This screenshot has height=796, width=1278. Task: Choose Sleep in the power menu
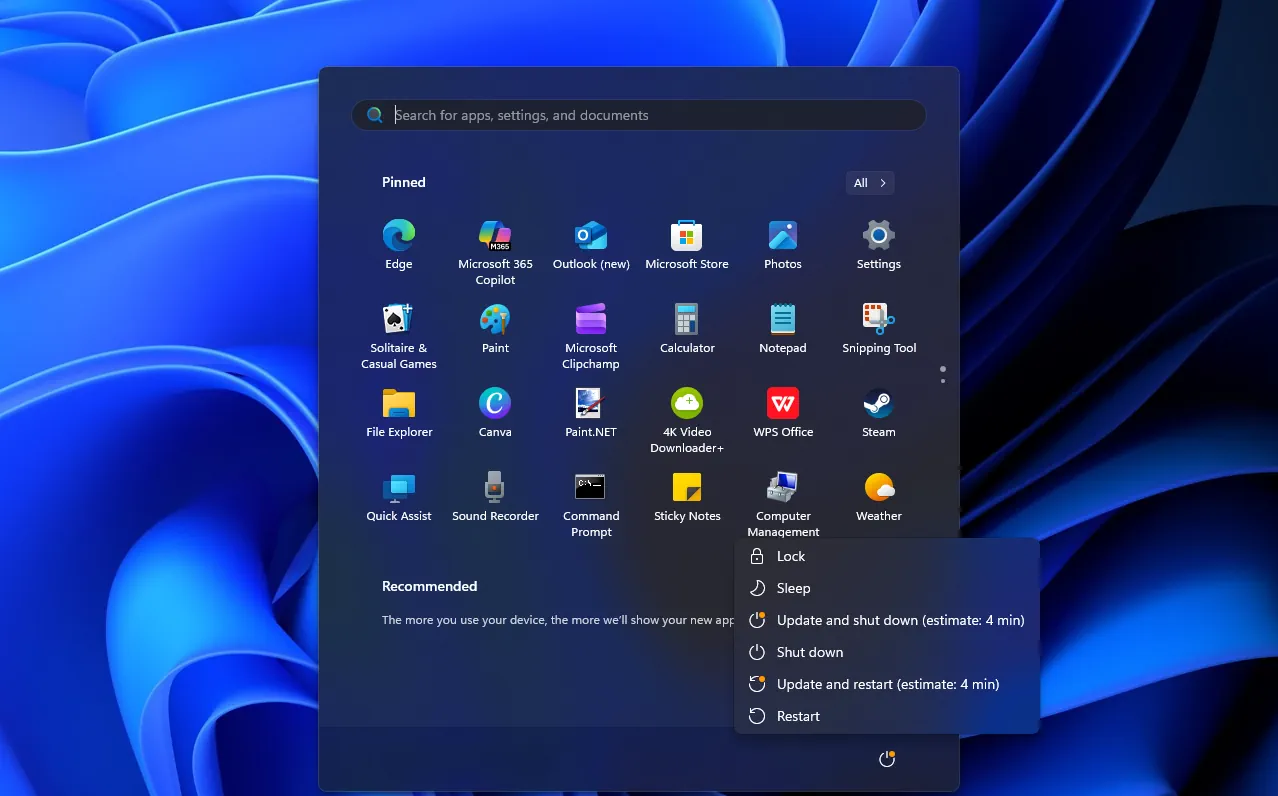(x=793, y=588)
